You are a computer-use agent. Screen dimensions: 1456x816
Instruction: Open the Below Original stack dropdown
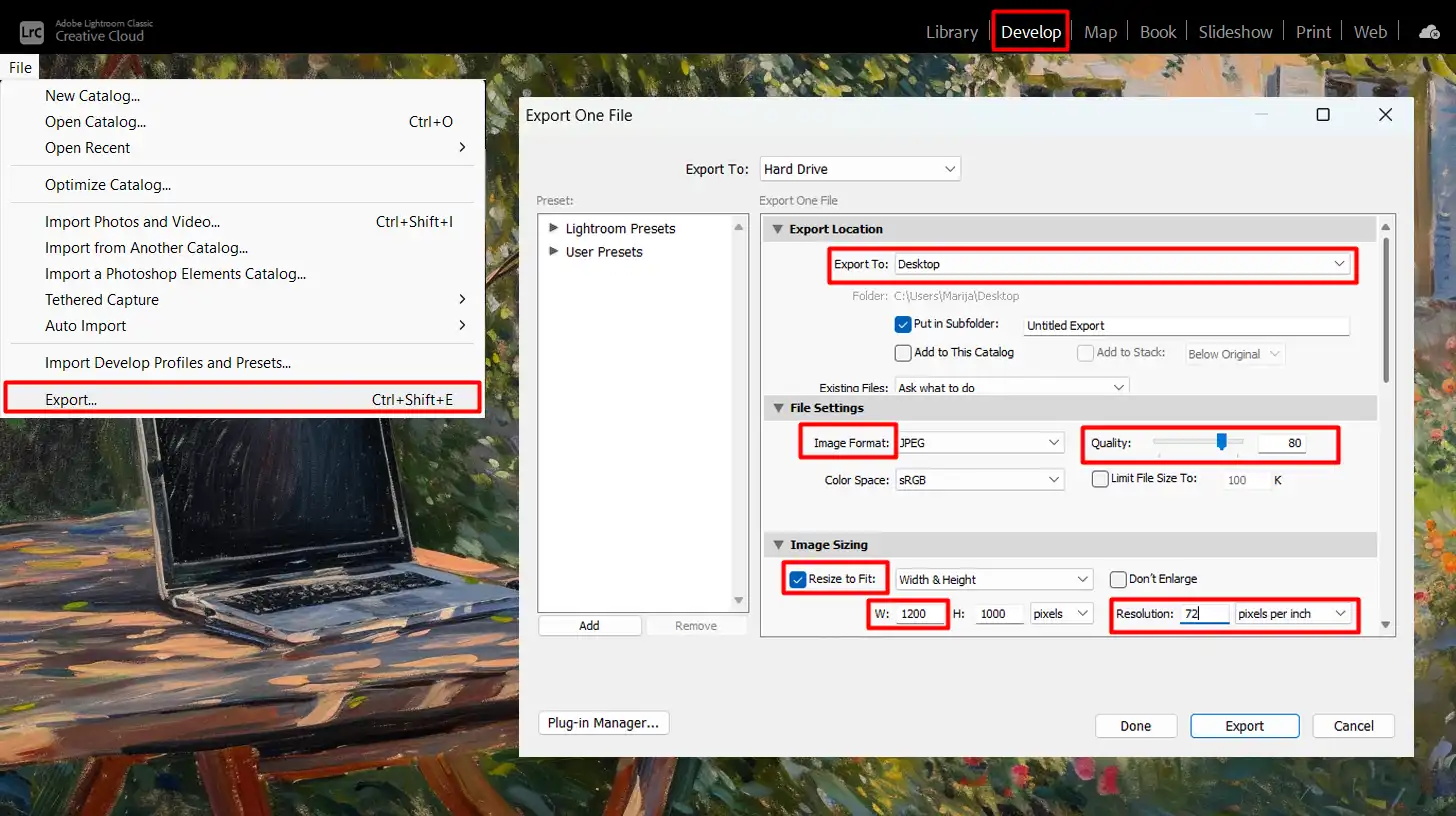click(x=1234, y=354)
